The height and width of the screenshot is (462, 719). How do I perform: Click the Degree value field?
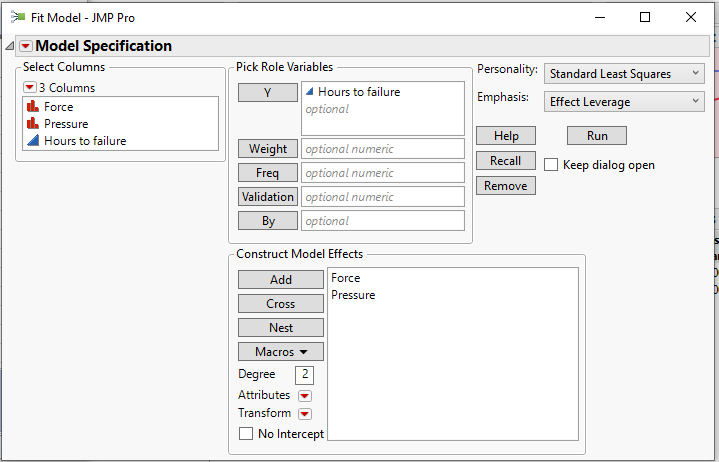[304, 375]
